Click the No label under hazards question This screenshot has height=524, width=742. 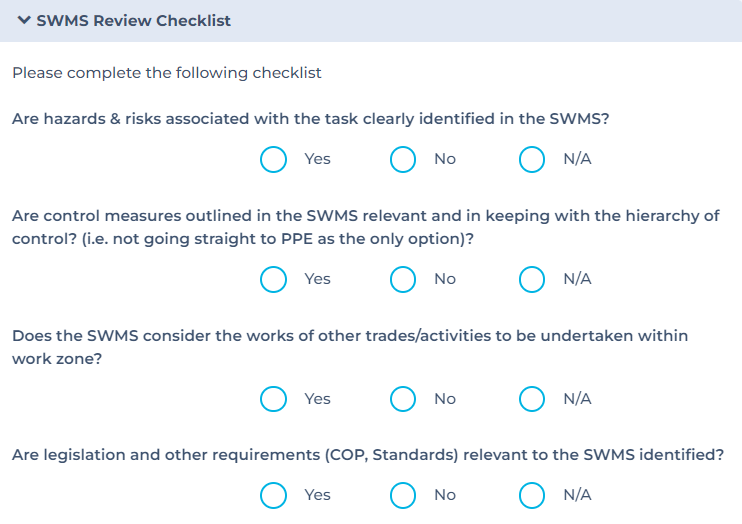coord(445,159)
